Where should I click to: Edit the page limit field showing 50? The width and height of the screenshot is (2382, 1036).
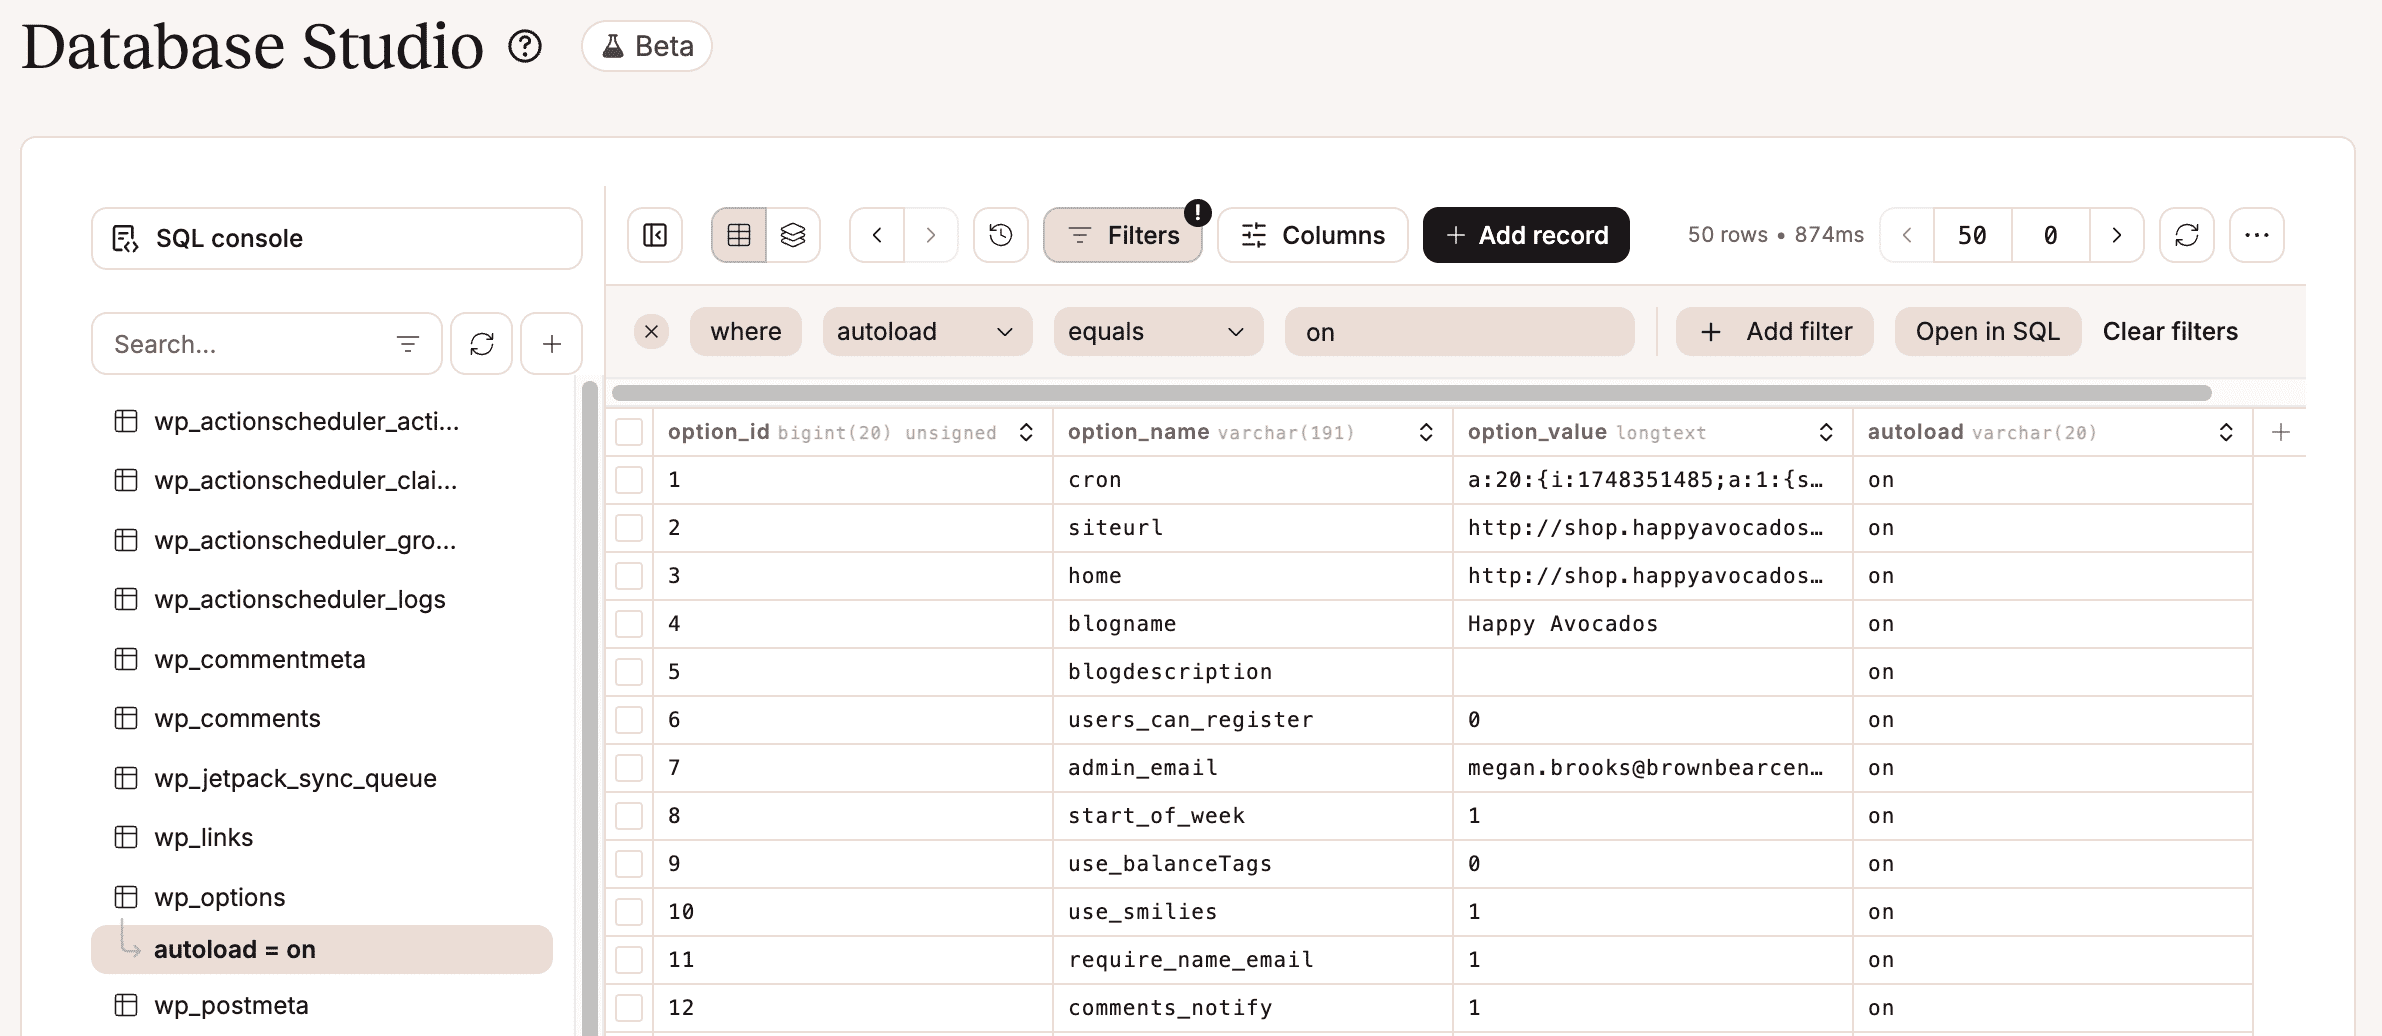[x=1972, y=235]
